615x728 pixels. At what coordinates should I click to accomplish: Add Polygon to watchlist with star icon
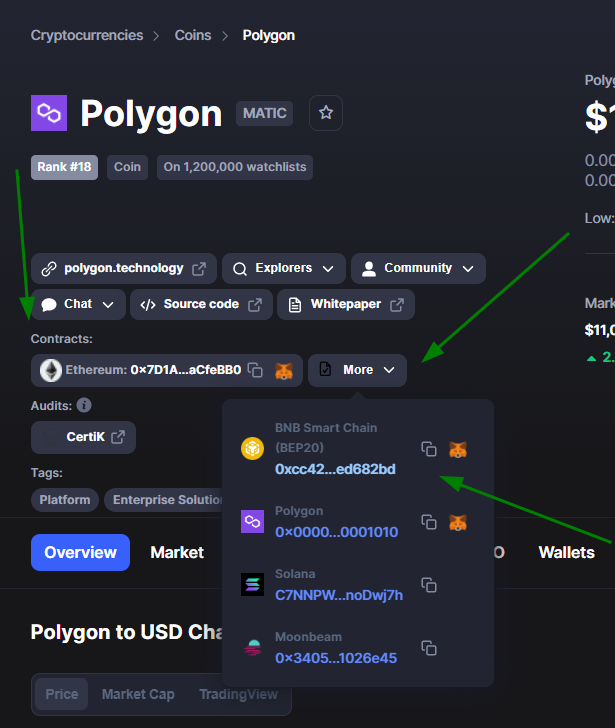click(x=326, y=113)
